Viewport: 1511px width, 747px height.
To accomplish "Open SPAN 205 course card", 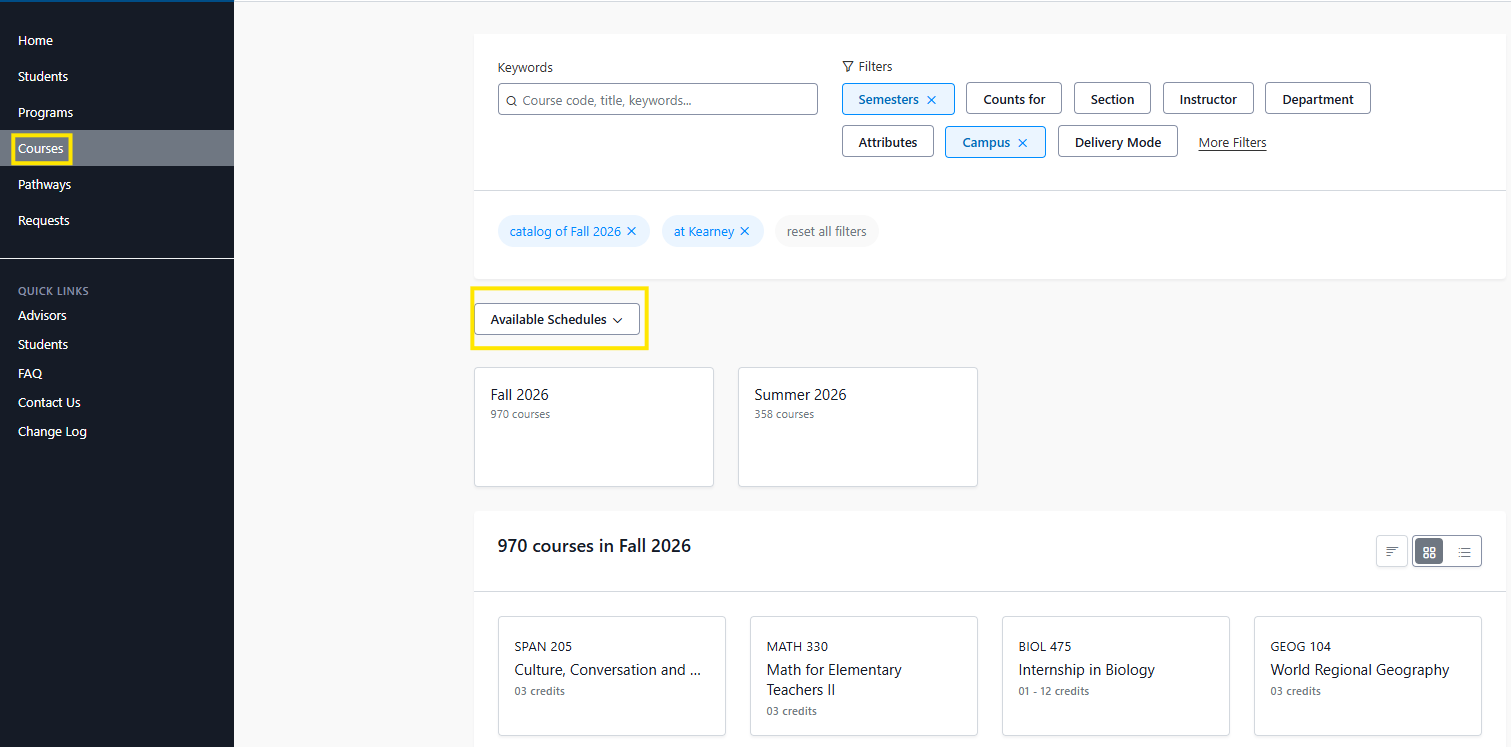I will pyautogui.click(x=612, y=676).
